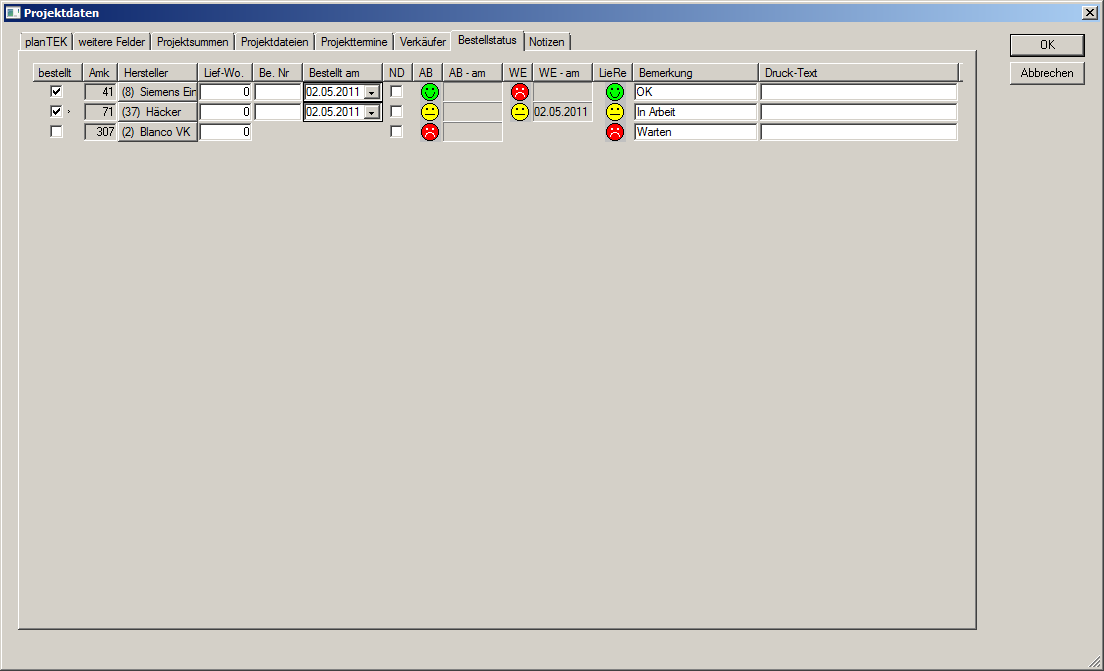This screenshot has height=671, width=1104.
Task: Click Bemerkung field containing 'Warten'
Action: 695,132
